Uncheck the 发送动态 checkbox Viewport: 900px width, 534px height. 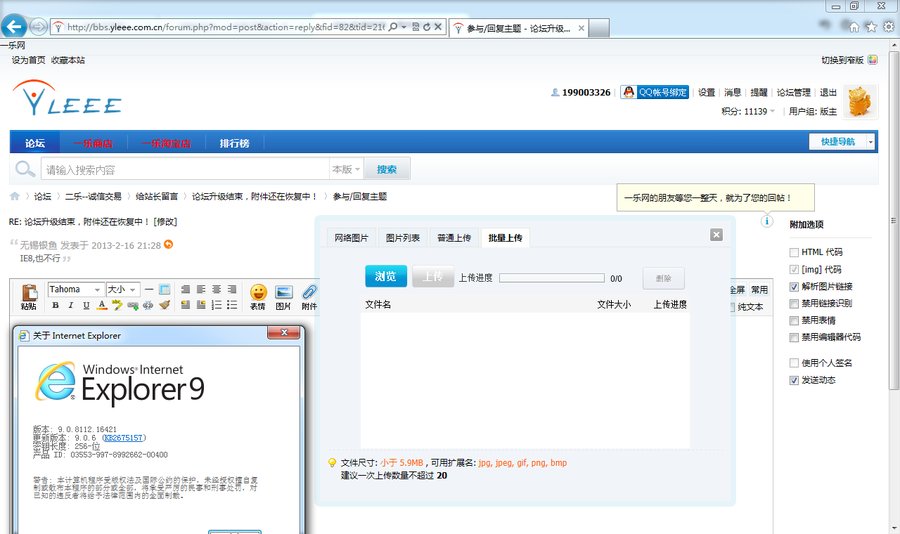(794, 380)
